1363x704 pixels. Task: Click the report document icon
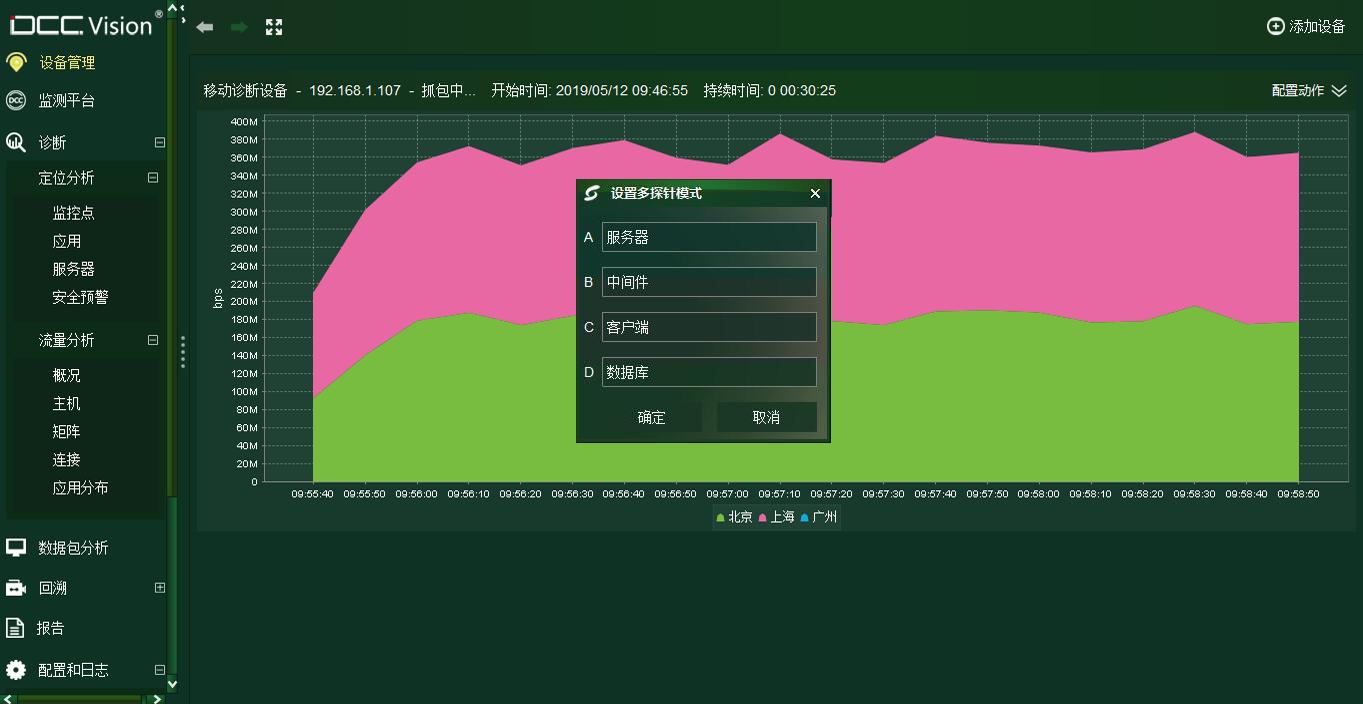15,628
